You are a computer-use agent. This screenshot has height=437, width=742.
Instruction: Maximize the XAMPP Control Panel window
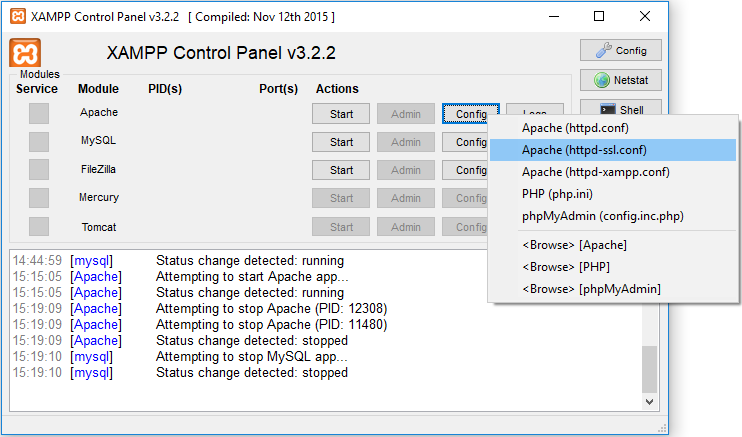coord(599,17)
